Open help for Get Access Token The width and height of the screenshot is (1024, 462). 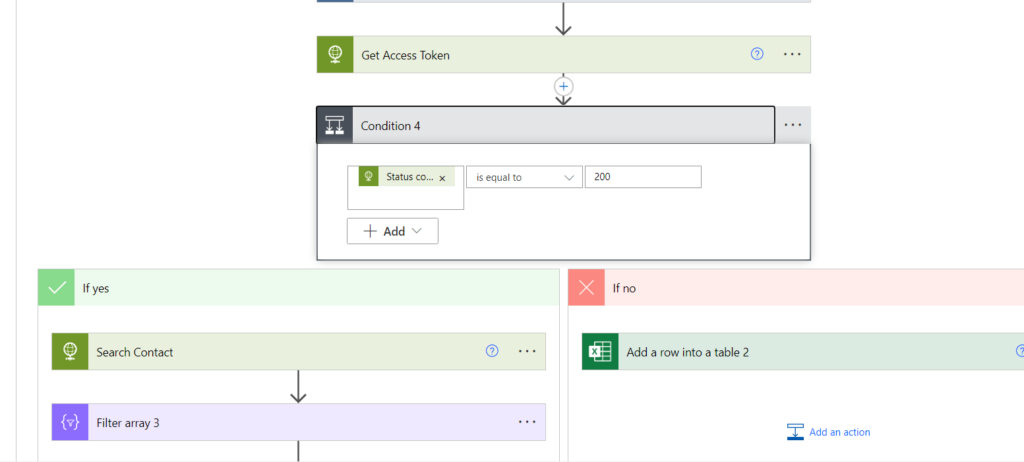(x=757, y=55)
